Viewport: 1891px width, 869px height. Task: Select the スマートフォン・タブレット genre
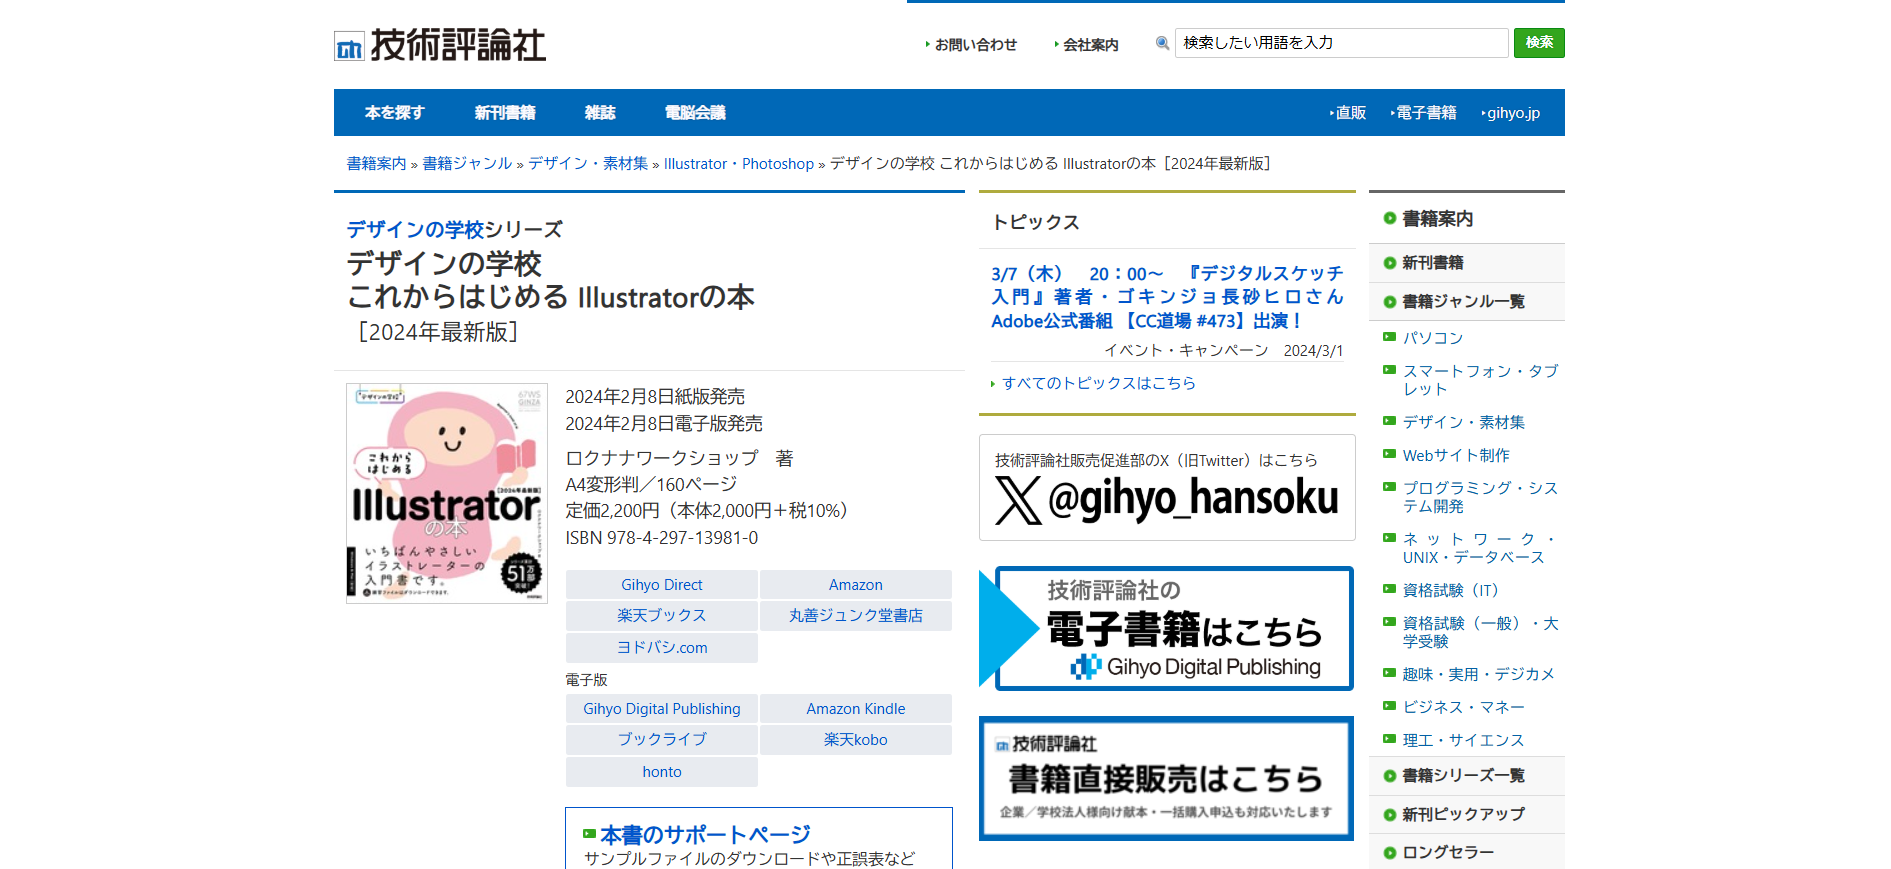coord(1480,380)
